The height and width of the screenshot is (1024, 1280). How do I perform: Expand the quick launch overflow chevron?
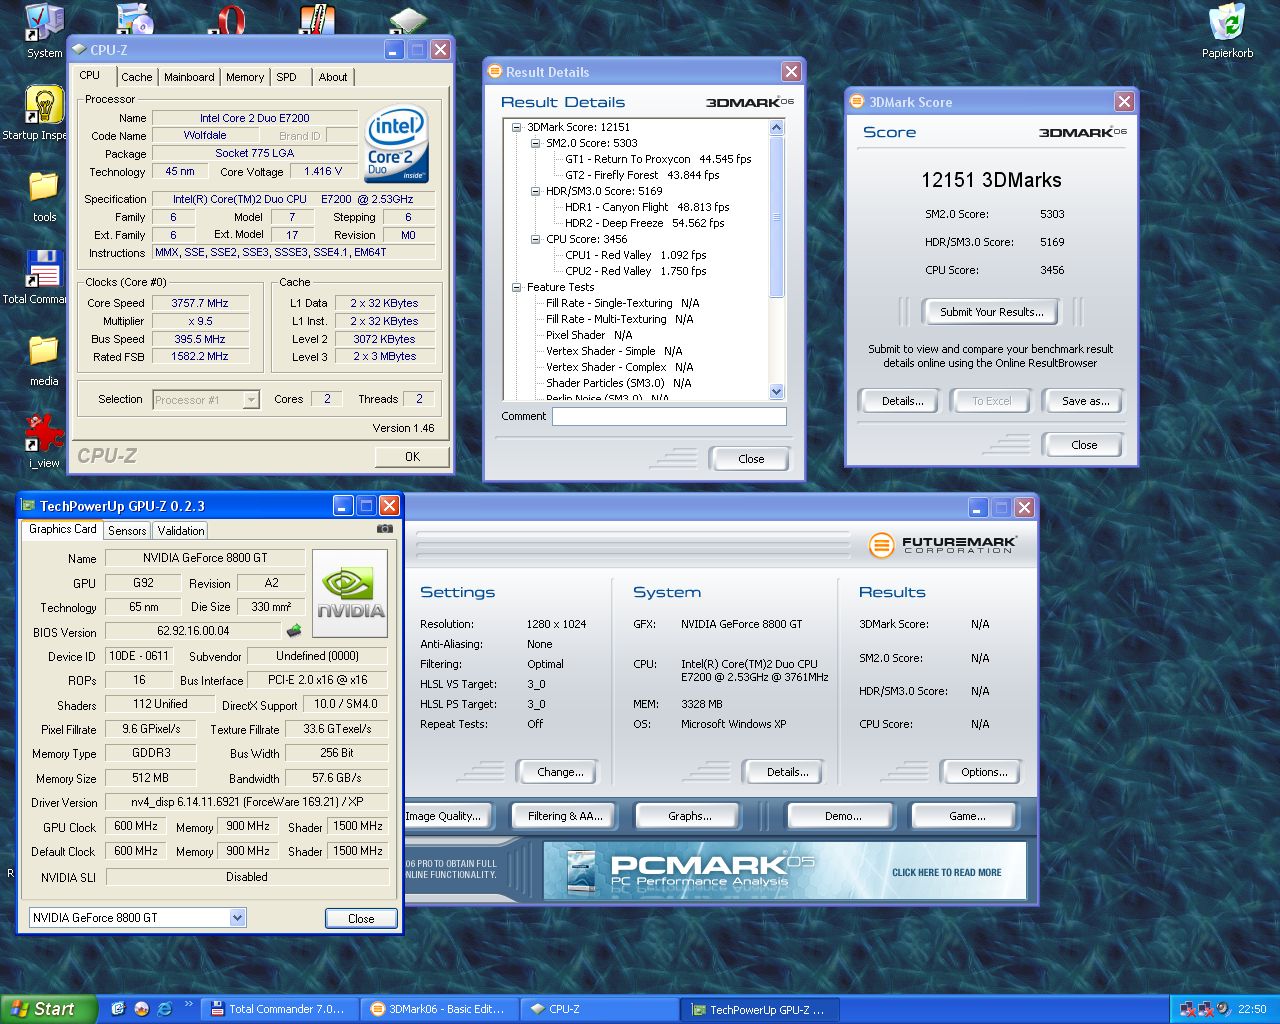[189, 1004]
